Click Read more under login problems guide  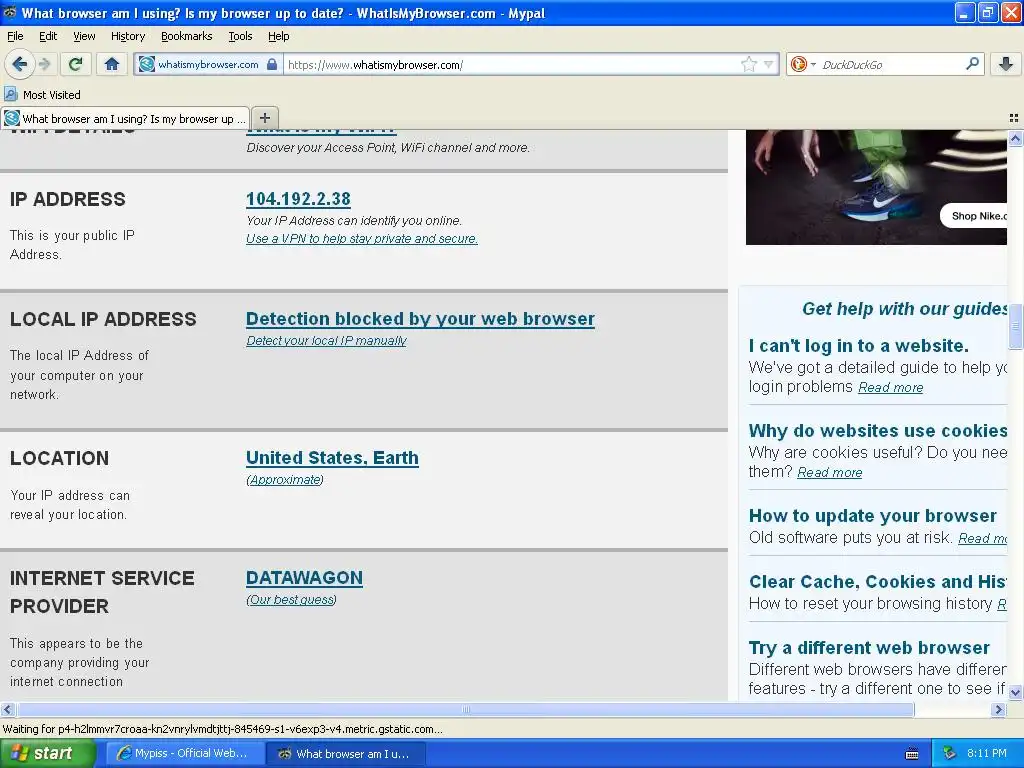[891, 388]
